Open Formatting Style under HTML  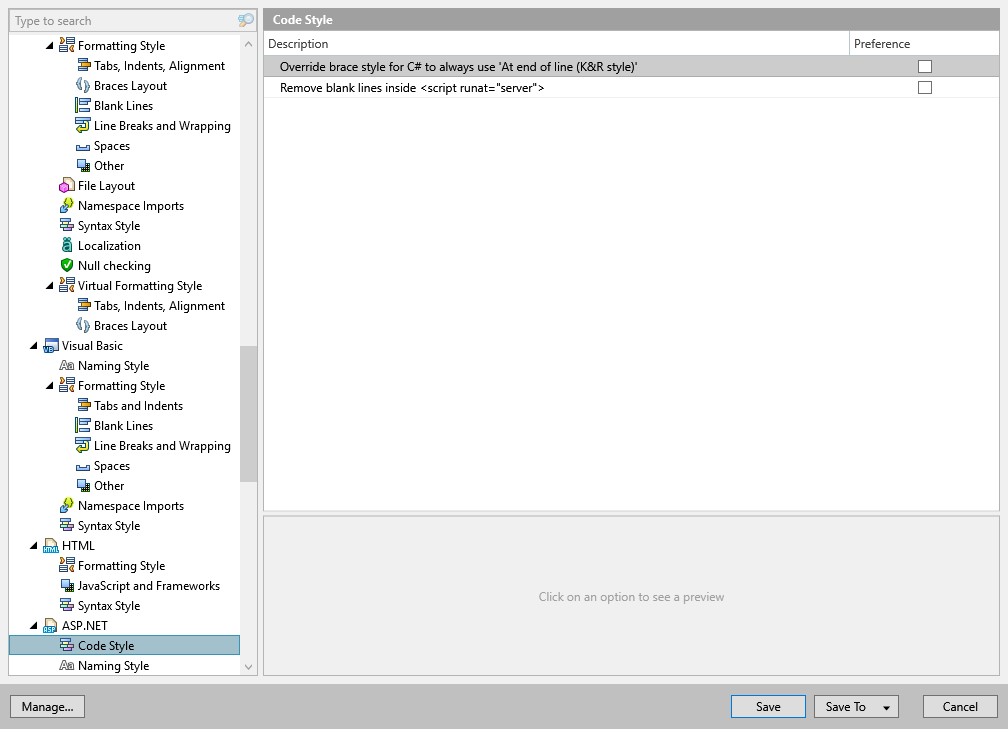(121, 566)
